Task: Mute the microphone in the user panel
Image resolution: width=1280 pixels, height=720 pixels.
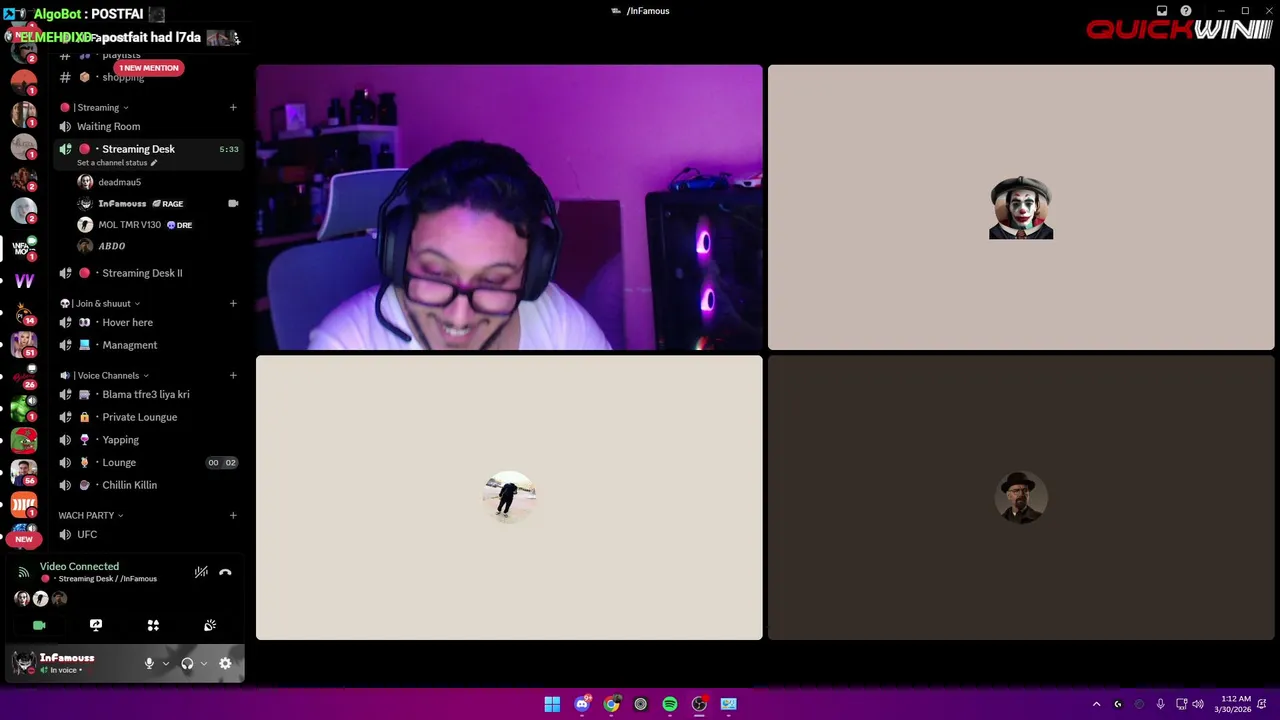Action: pos(149,663)
